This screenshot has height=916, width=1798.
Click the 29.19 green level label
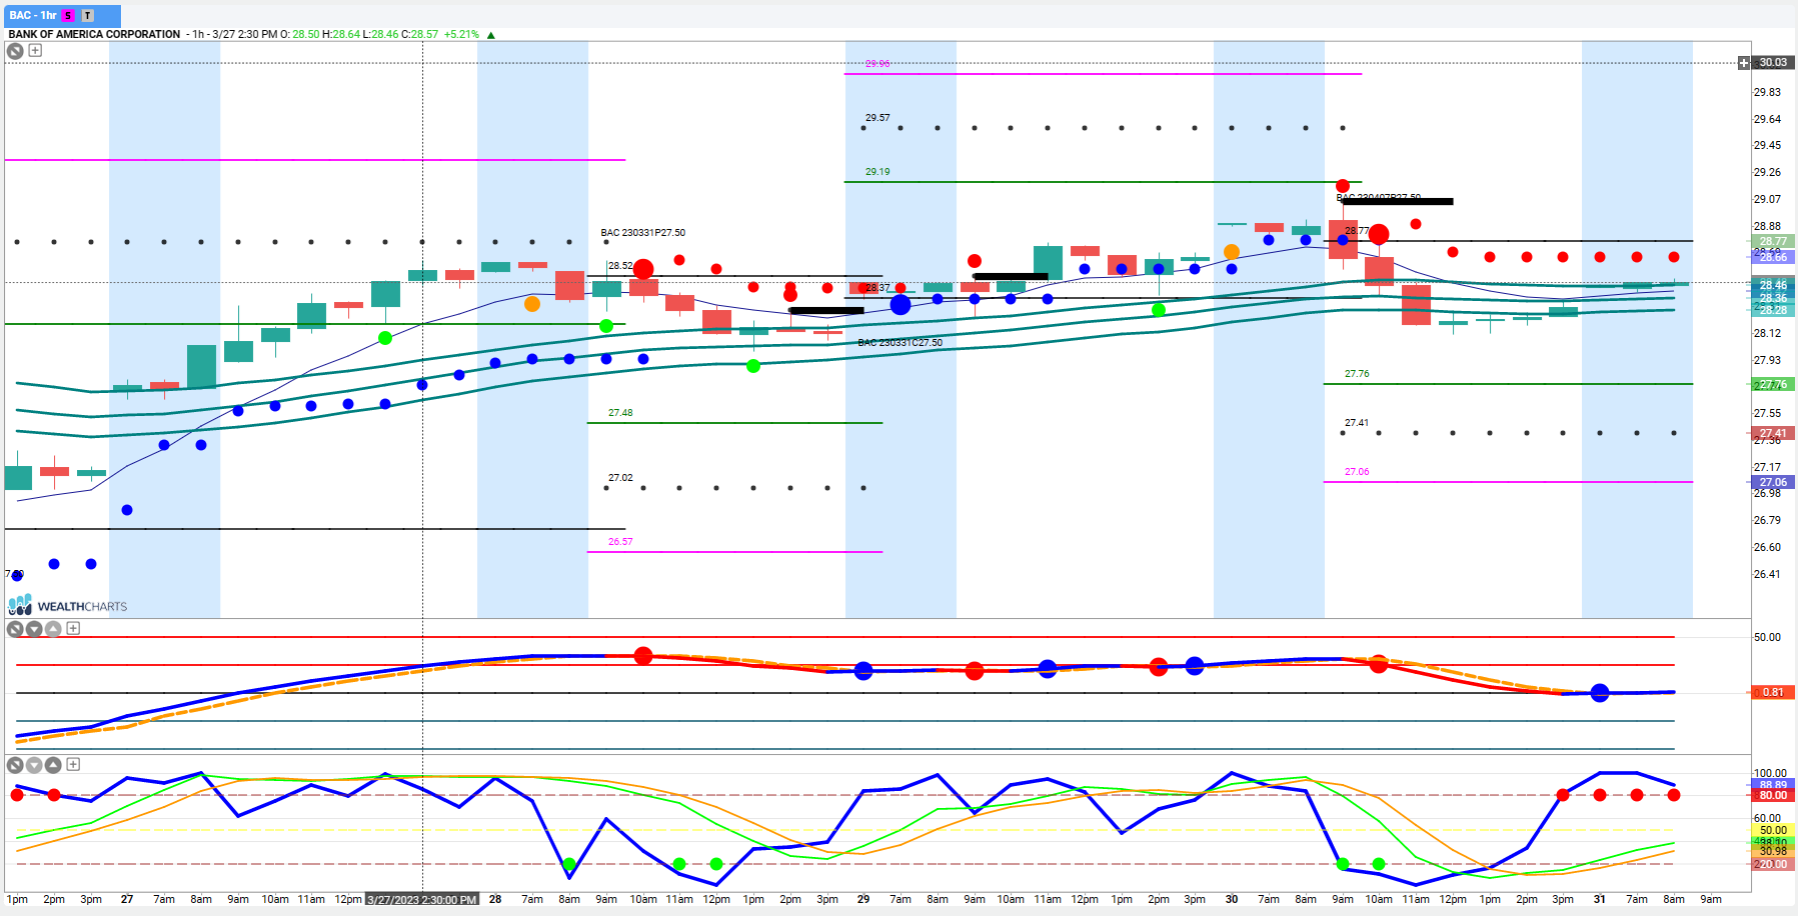coord(877,172)
